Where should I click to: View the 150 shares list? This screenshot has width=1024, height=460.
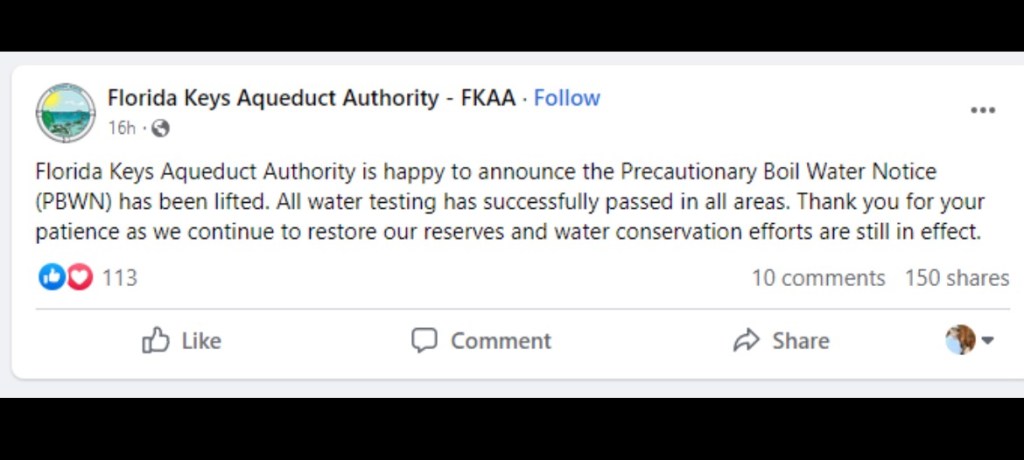956,278
